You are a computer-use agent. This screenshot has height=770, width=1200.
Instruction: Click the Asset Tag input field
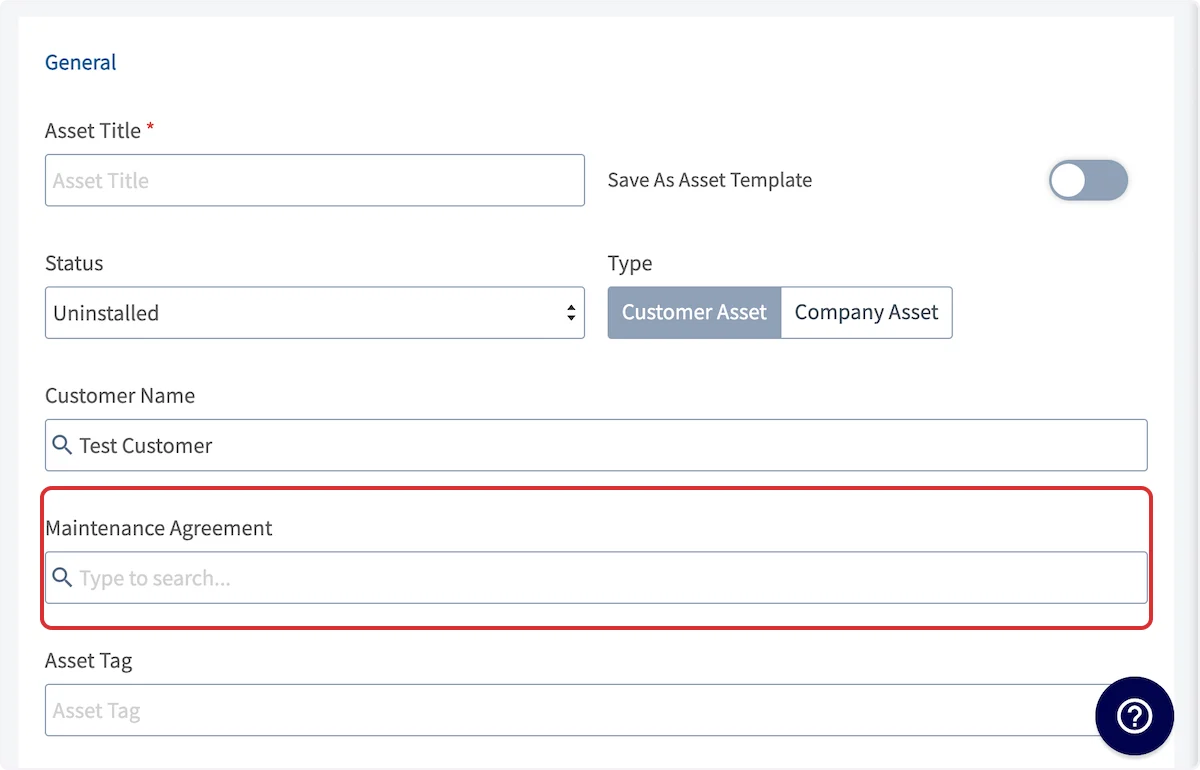pos(596,710)
